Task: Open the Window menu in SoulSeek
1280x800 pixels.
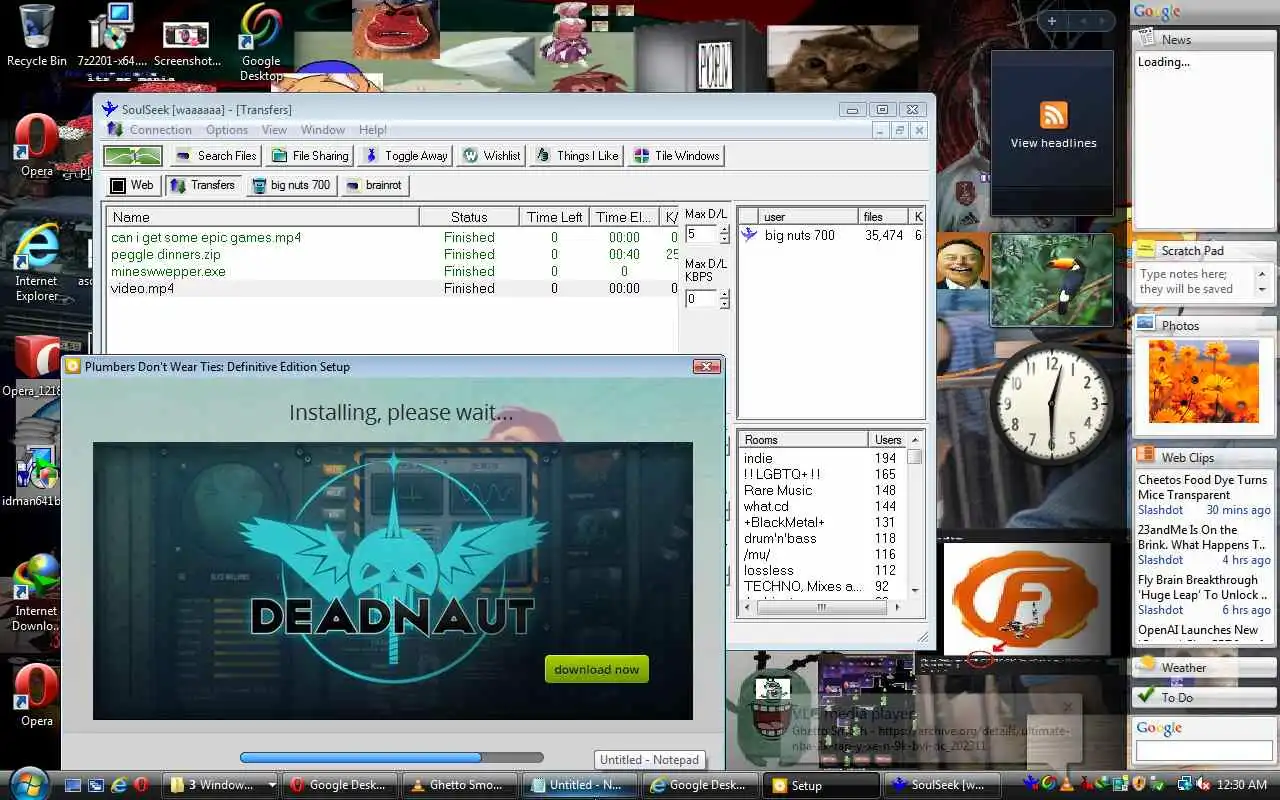Action: pos(323,130)
